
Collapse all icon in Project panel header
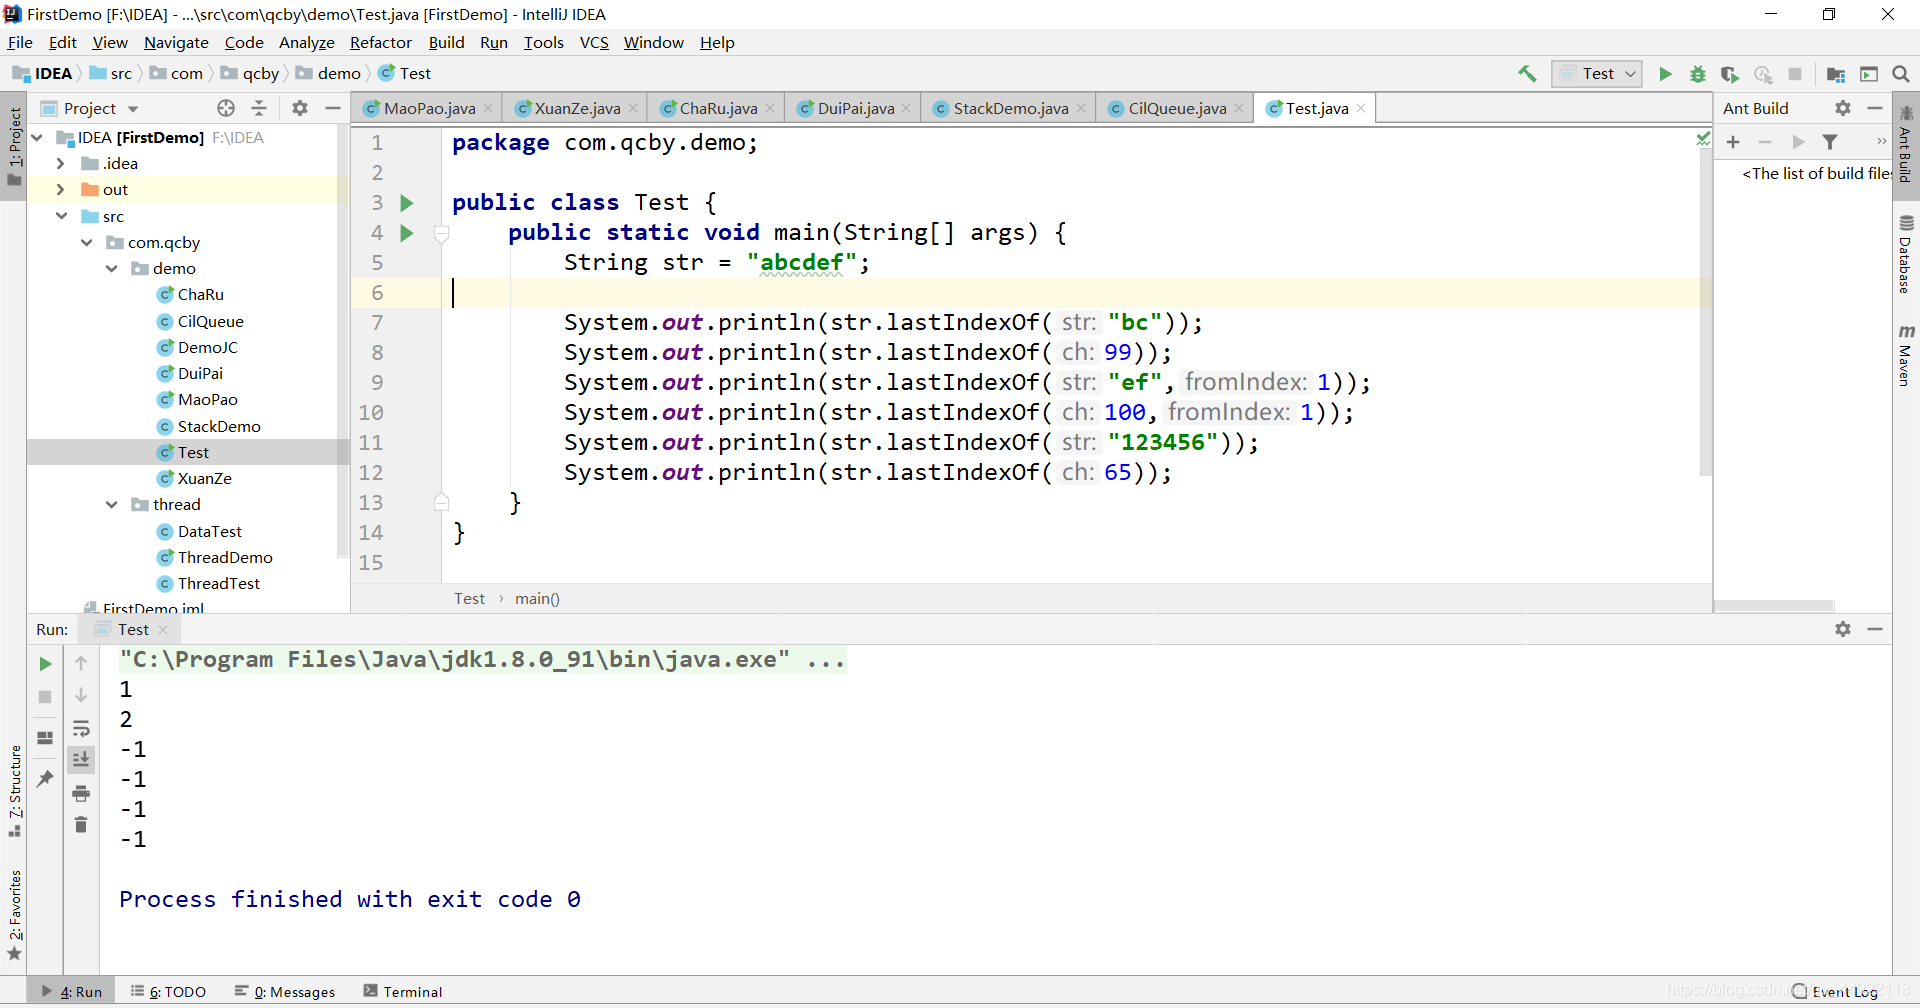259,108
